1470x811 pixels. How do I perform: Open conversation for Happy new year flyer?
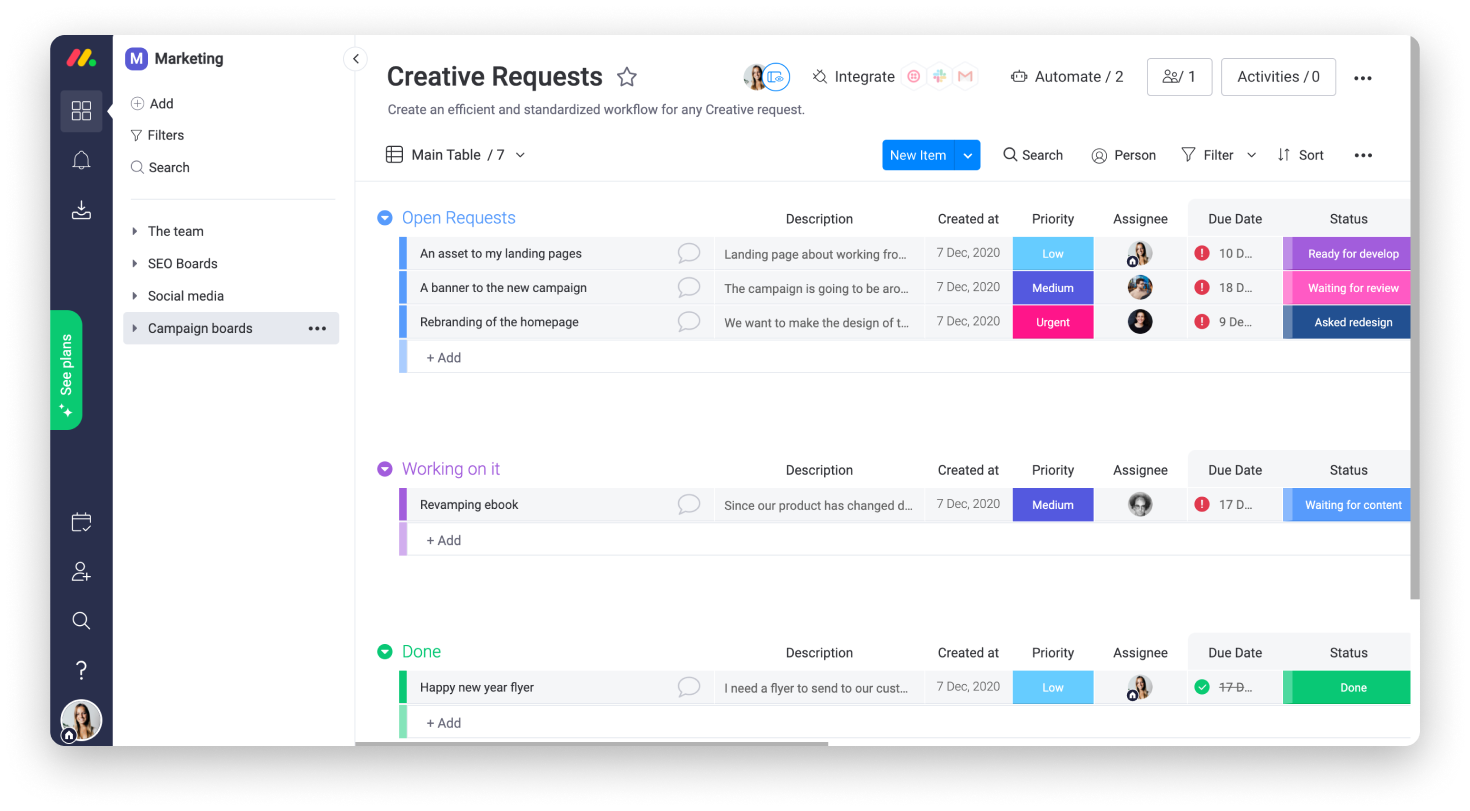(x=689, y=688)
